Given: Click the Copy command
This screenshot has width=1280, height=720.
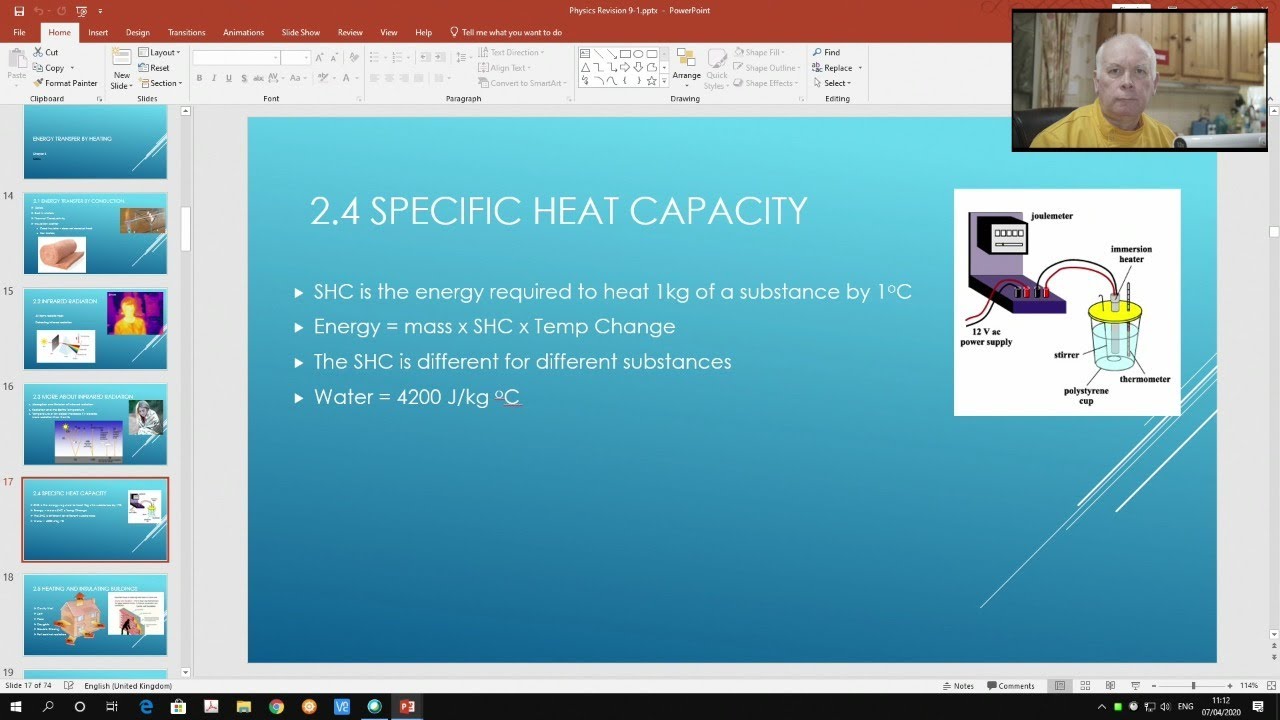Looking at the screenshot, I should click(x=49, y=68).
